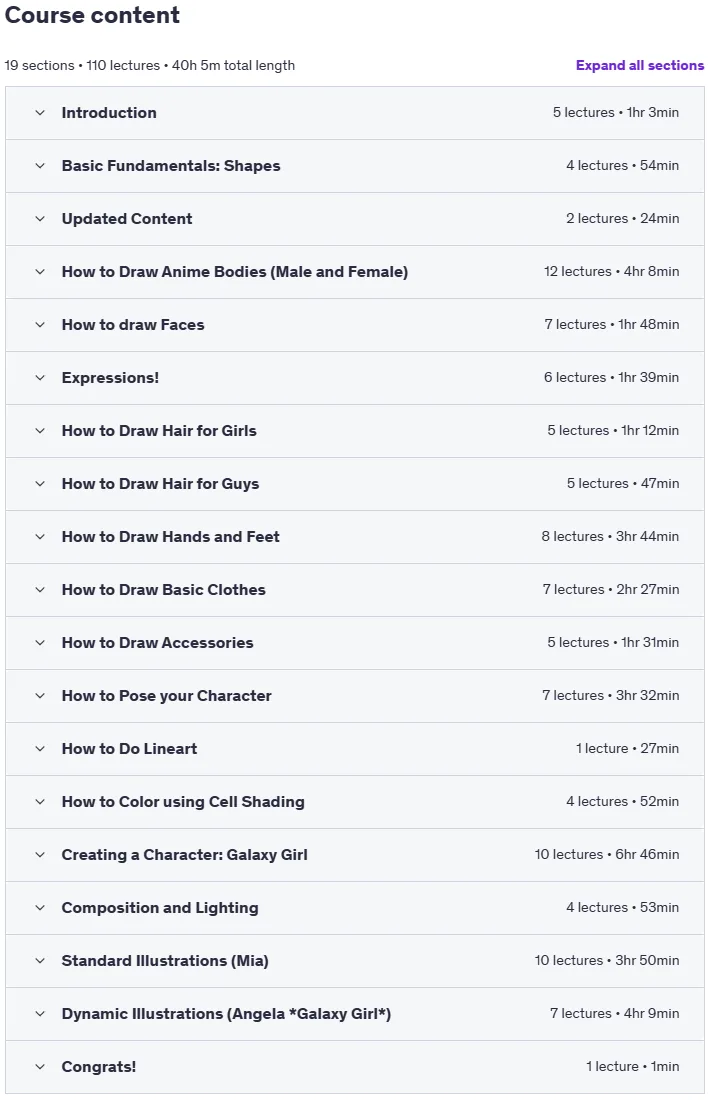The image size is (711, 1100).
Task: Click the How to draw Faces chevron
Action: (40, 325)
